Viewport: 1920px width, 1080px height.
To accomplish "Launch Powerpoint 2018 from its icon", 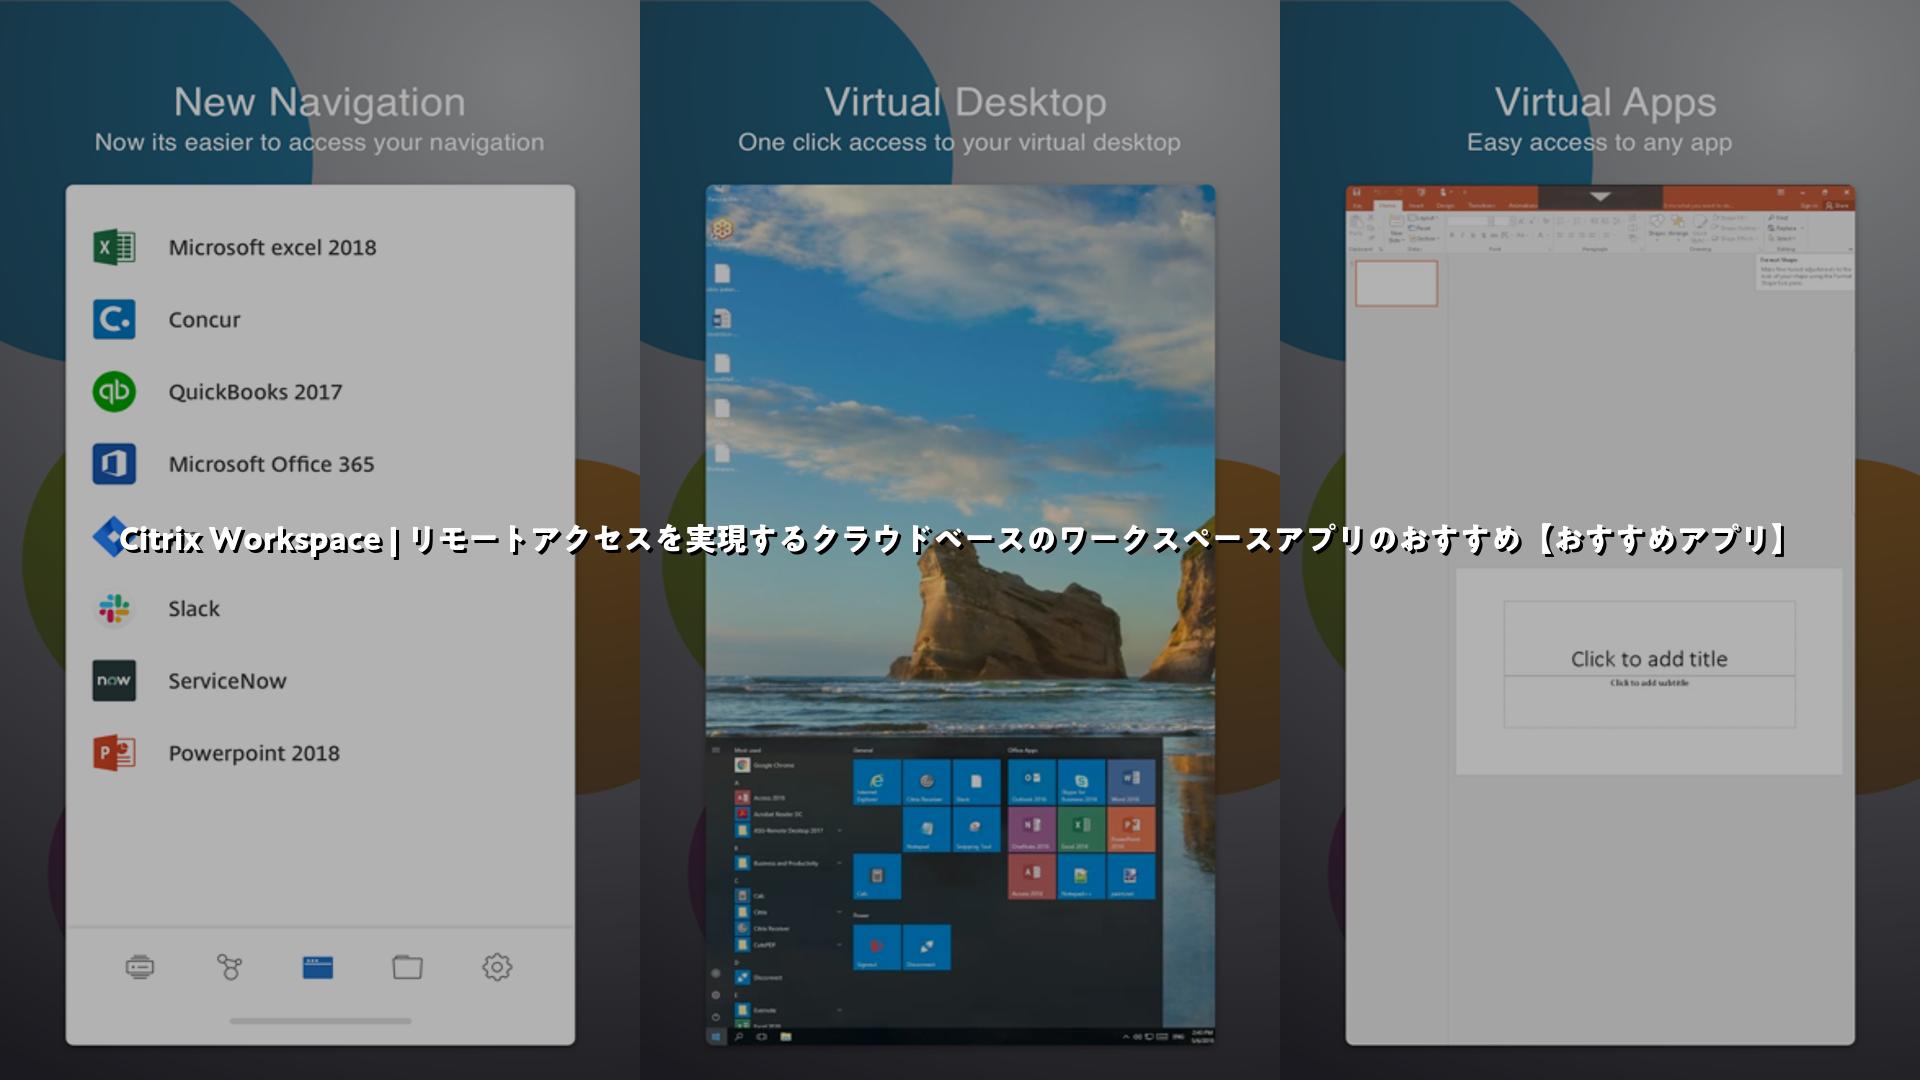I will pos(114,752).
